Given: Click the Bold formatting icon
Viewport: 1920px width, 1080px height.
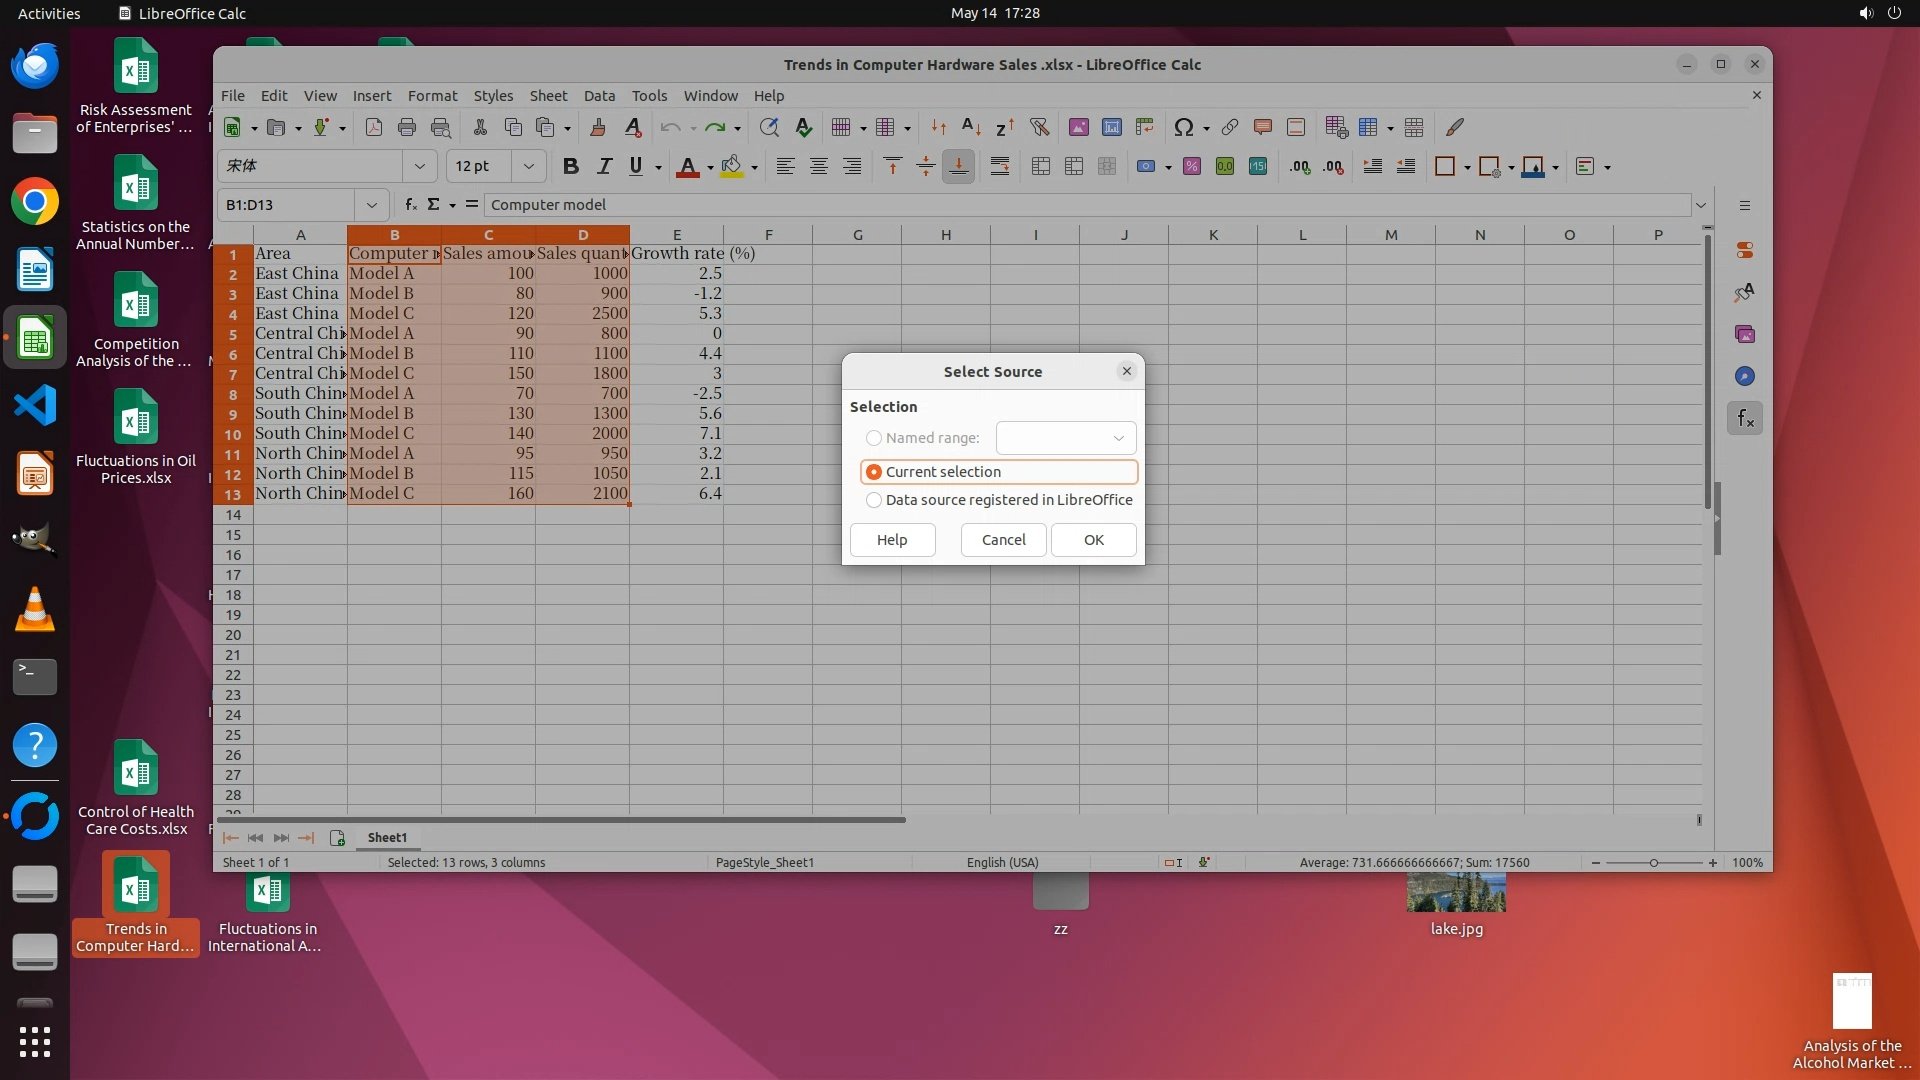Looking at the screenshot, I should coord(570,167).
